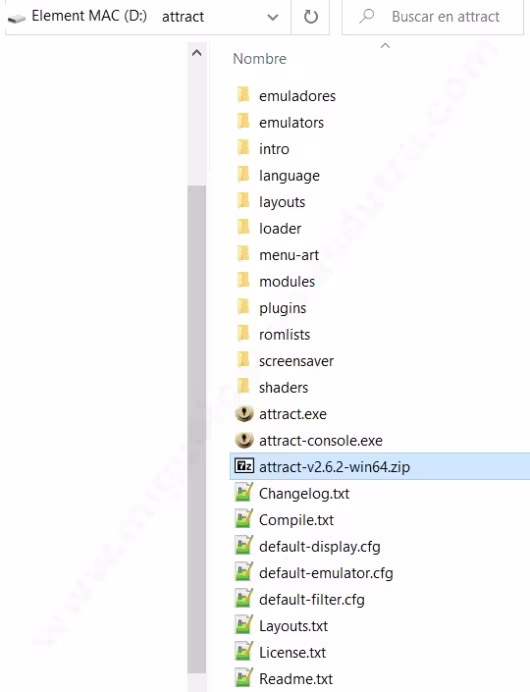Select the attract-v2.6.2-win64.zip file name

point(335,467)
